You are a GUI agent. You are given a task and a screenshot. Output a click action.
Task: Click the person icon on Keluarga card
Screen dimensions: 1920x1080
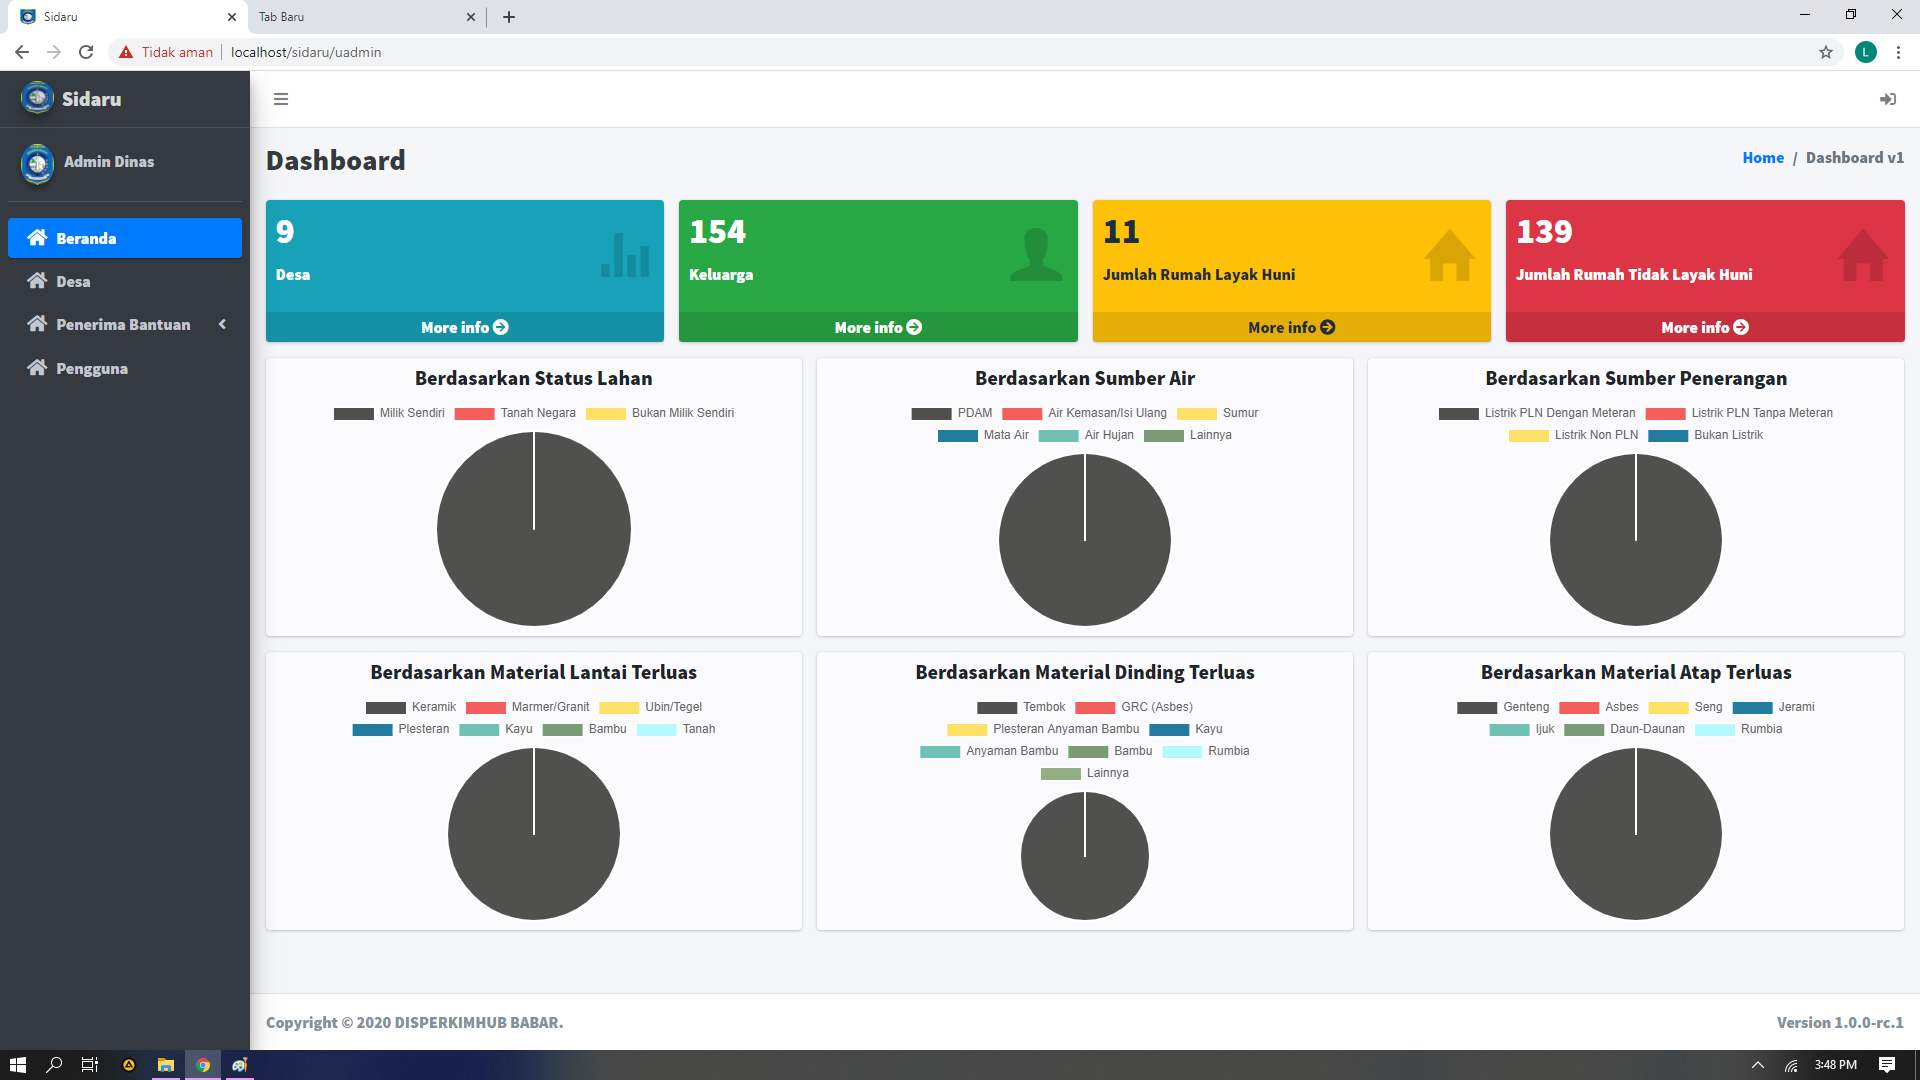pos(1036,255)
